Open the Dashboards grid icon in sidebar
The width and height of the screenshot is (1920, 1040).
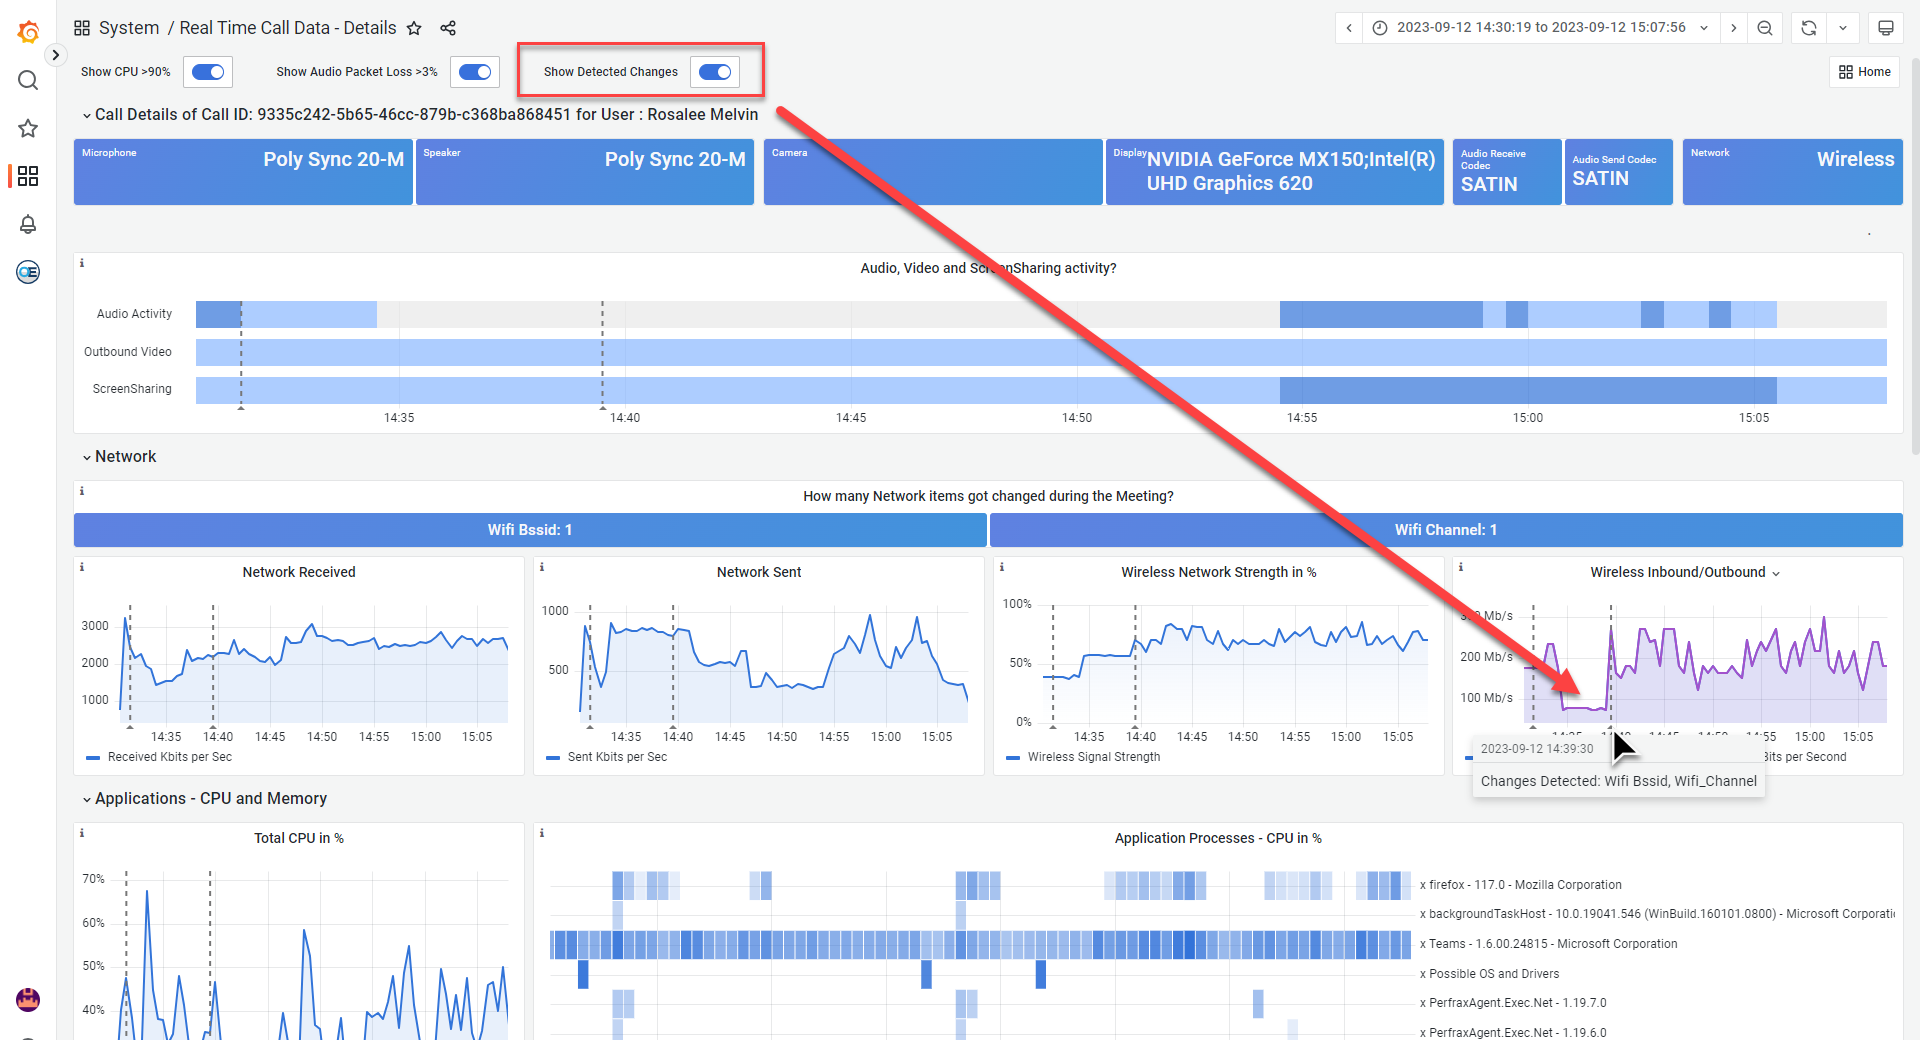[x=28, y=176]
